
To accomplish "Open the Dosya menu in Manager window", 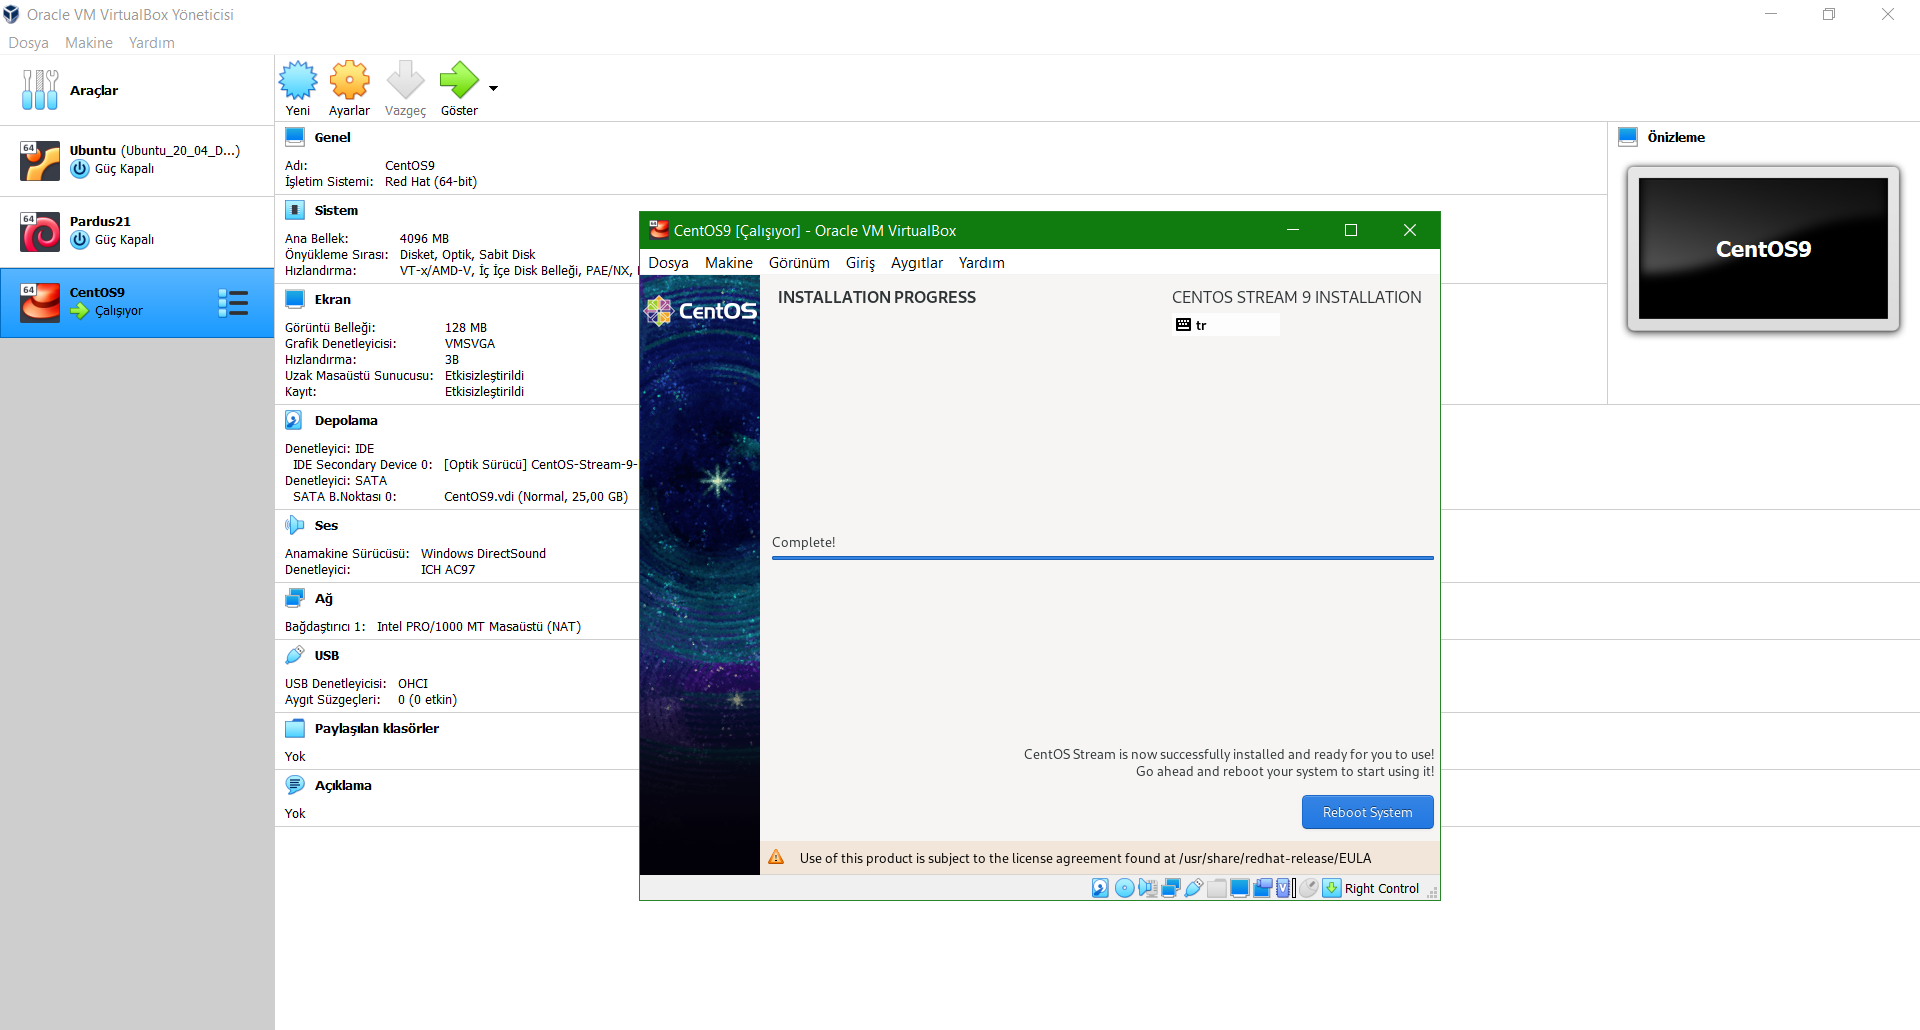I will (x=28, y=42).
